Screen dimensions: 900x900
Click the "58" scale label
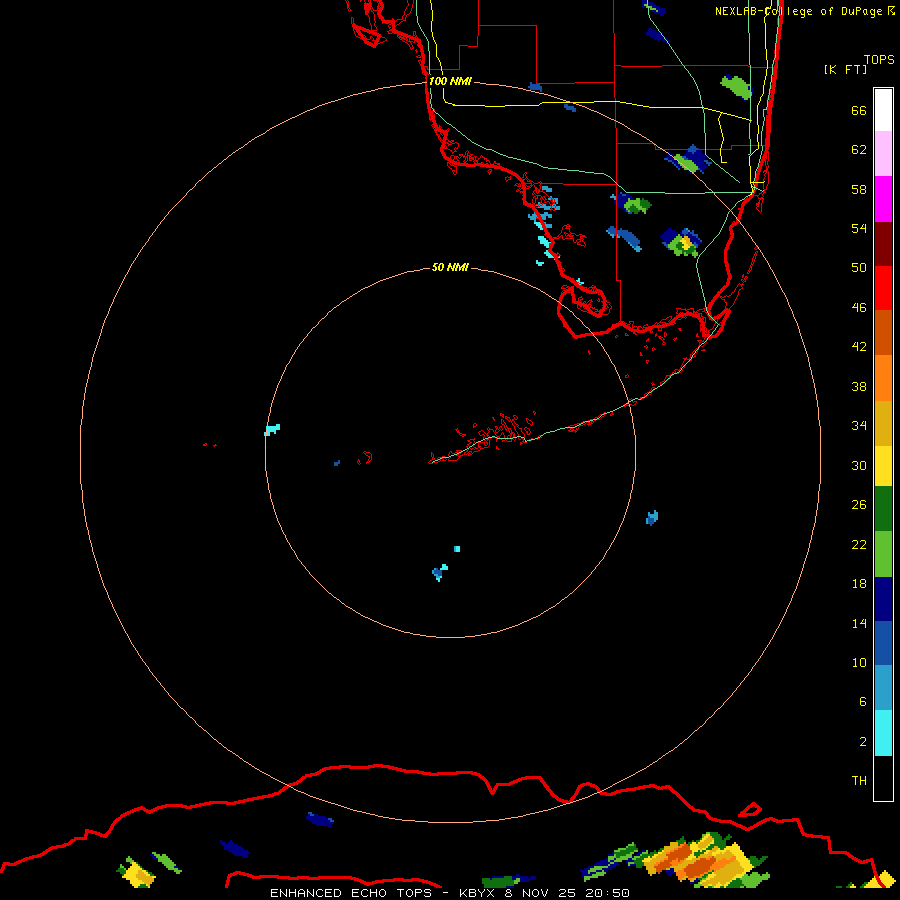click(859, 189)
